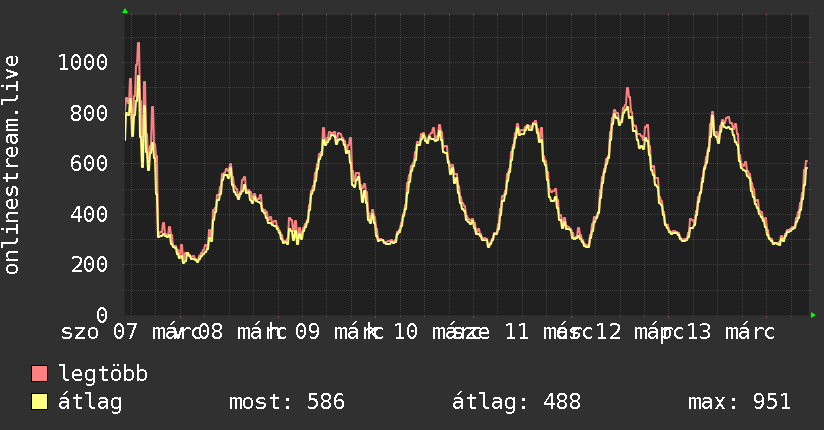Screen dimensions: 824x430
Task: Click the green arrow at x-axis end
Action: (813, 315)
